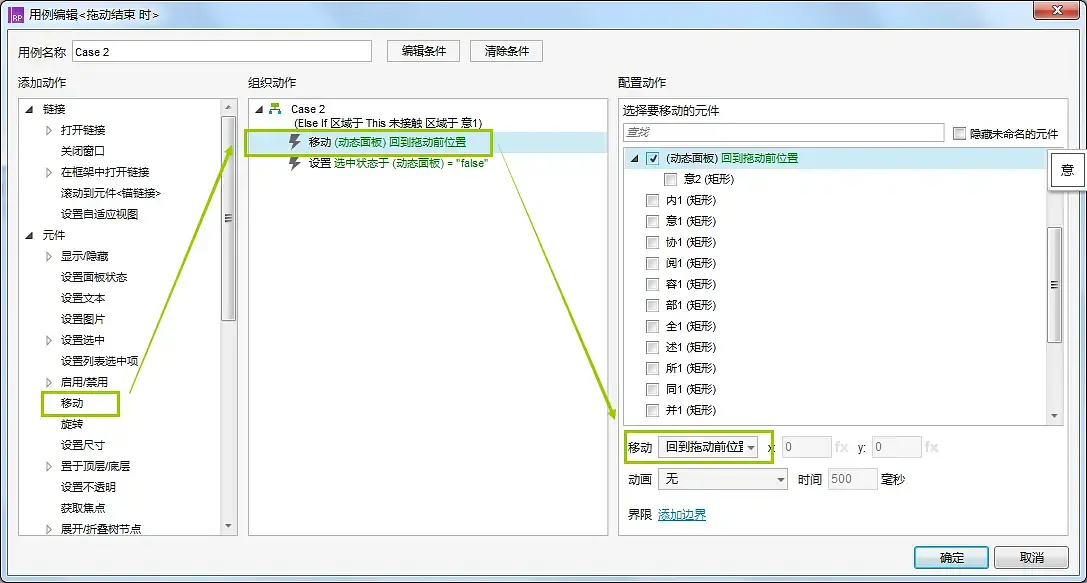This screenshot has width=1087, height=583.
Task: Select the 移动 action in the list
Action: 72,403
